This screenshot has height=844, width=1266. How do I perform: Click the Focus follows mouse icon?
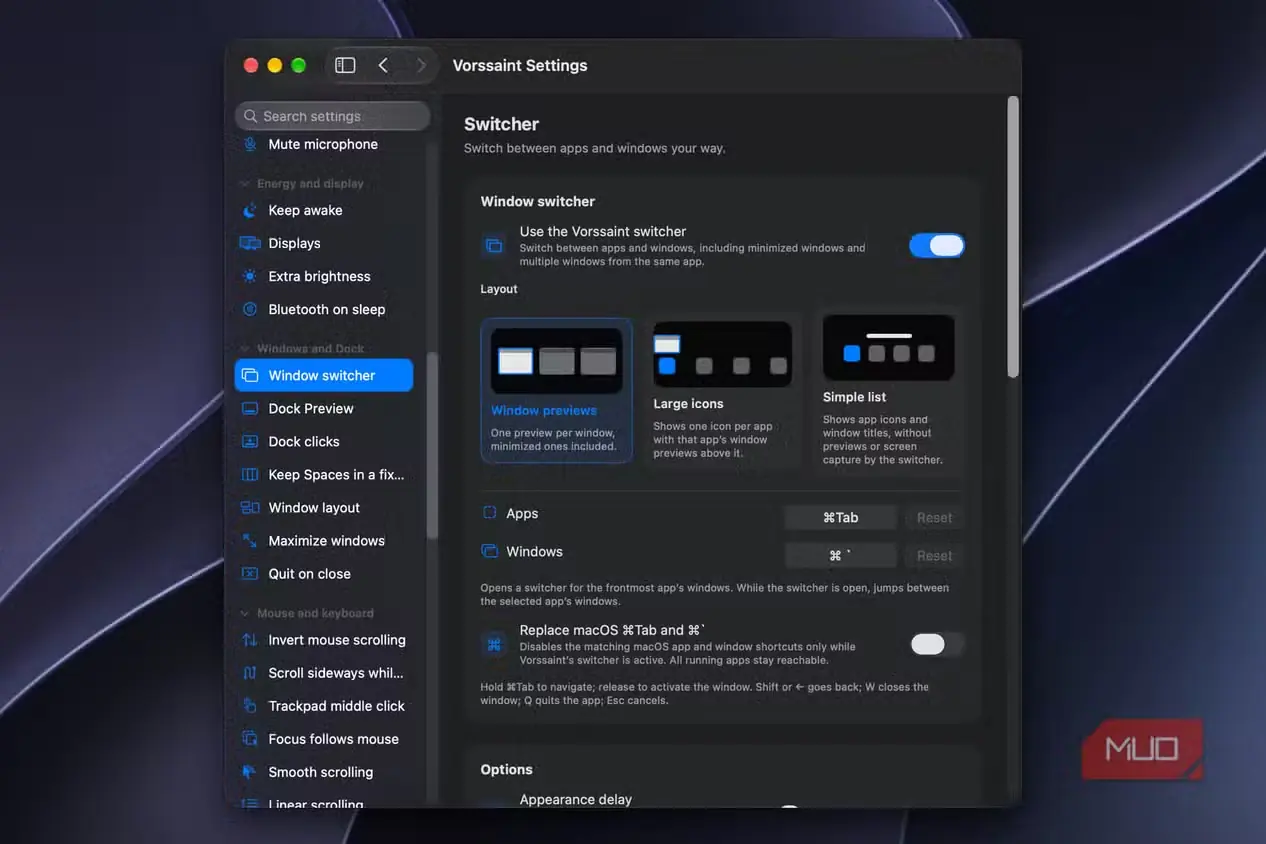[x=250, y=739]
